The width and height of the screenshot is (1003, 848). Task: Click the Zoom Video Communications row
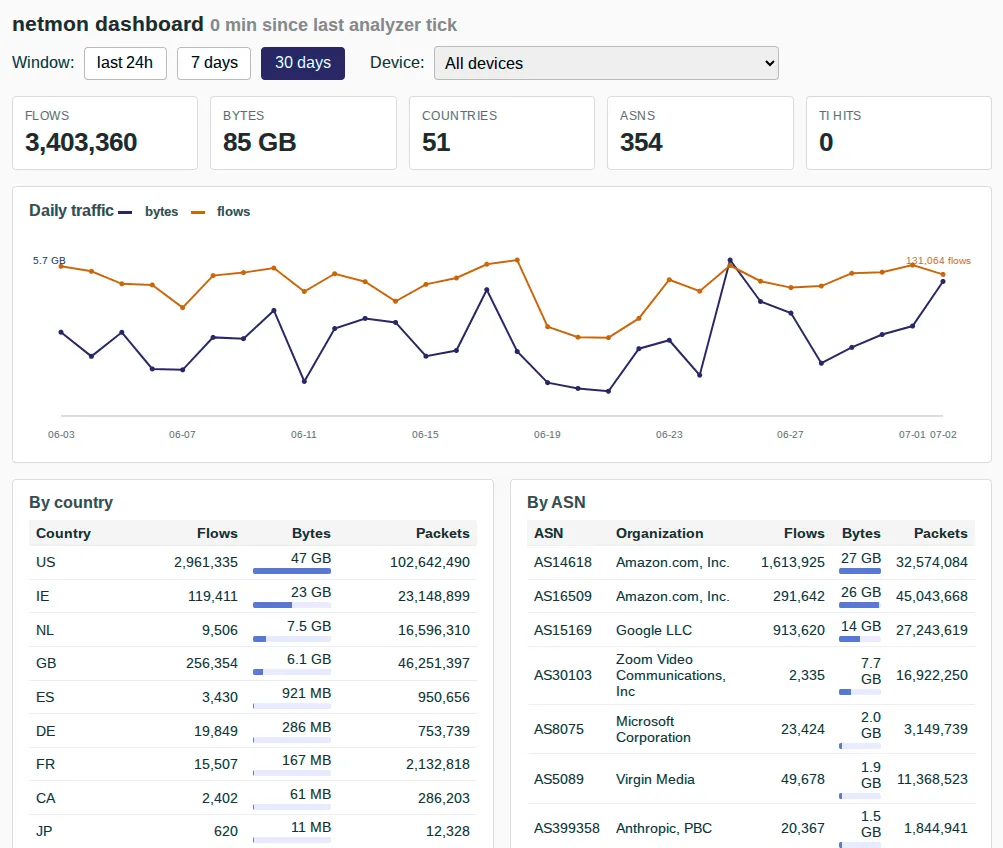coord(751,675)
